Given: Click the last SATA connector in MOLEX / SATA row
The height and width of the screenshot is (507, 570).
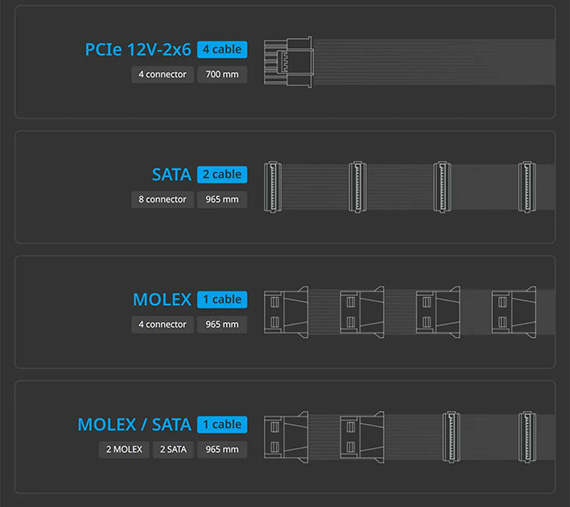Looking at the screenshot, I should [x=527, y=437].
